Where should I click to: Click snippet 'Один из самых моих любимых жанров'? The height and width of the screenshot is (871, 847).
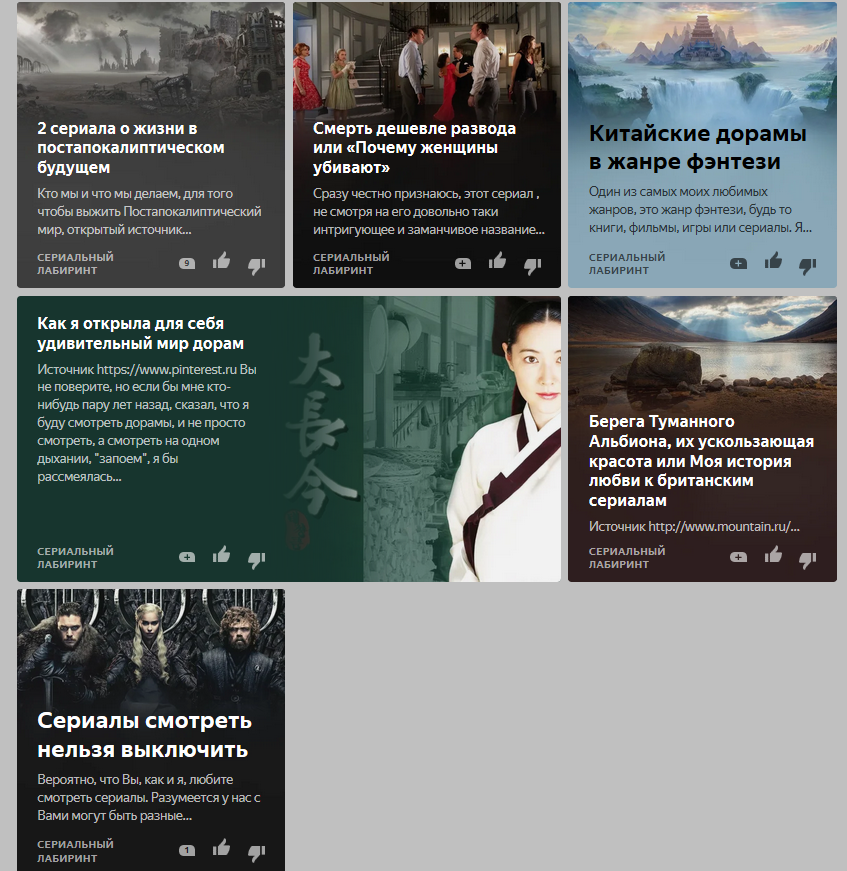tap(700, 209)
